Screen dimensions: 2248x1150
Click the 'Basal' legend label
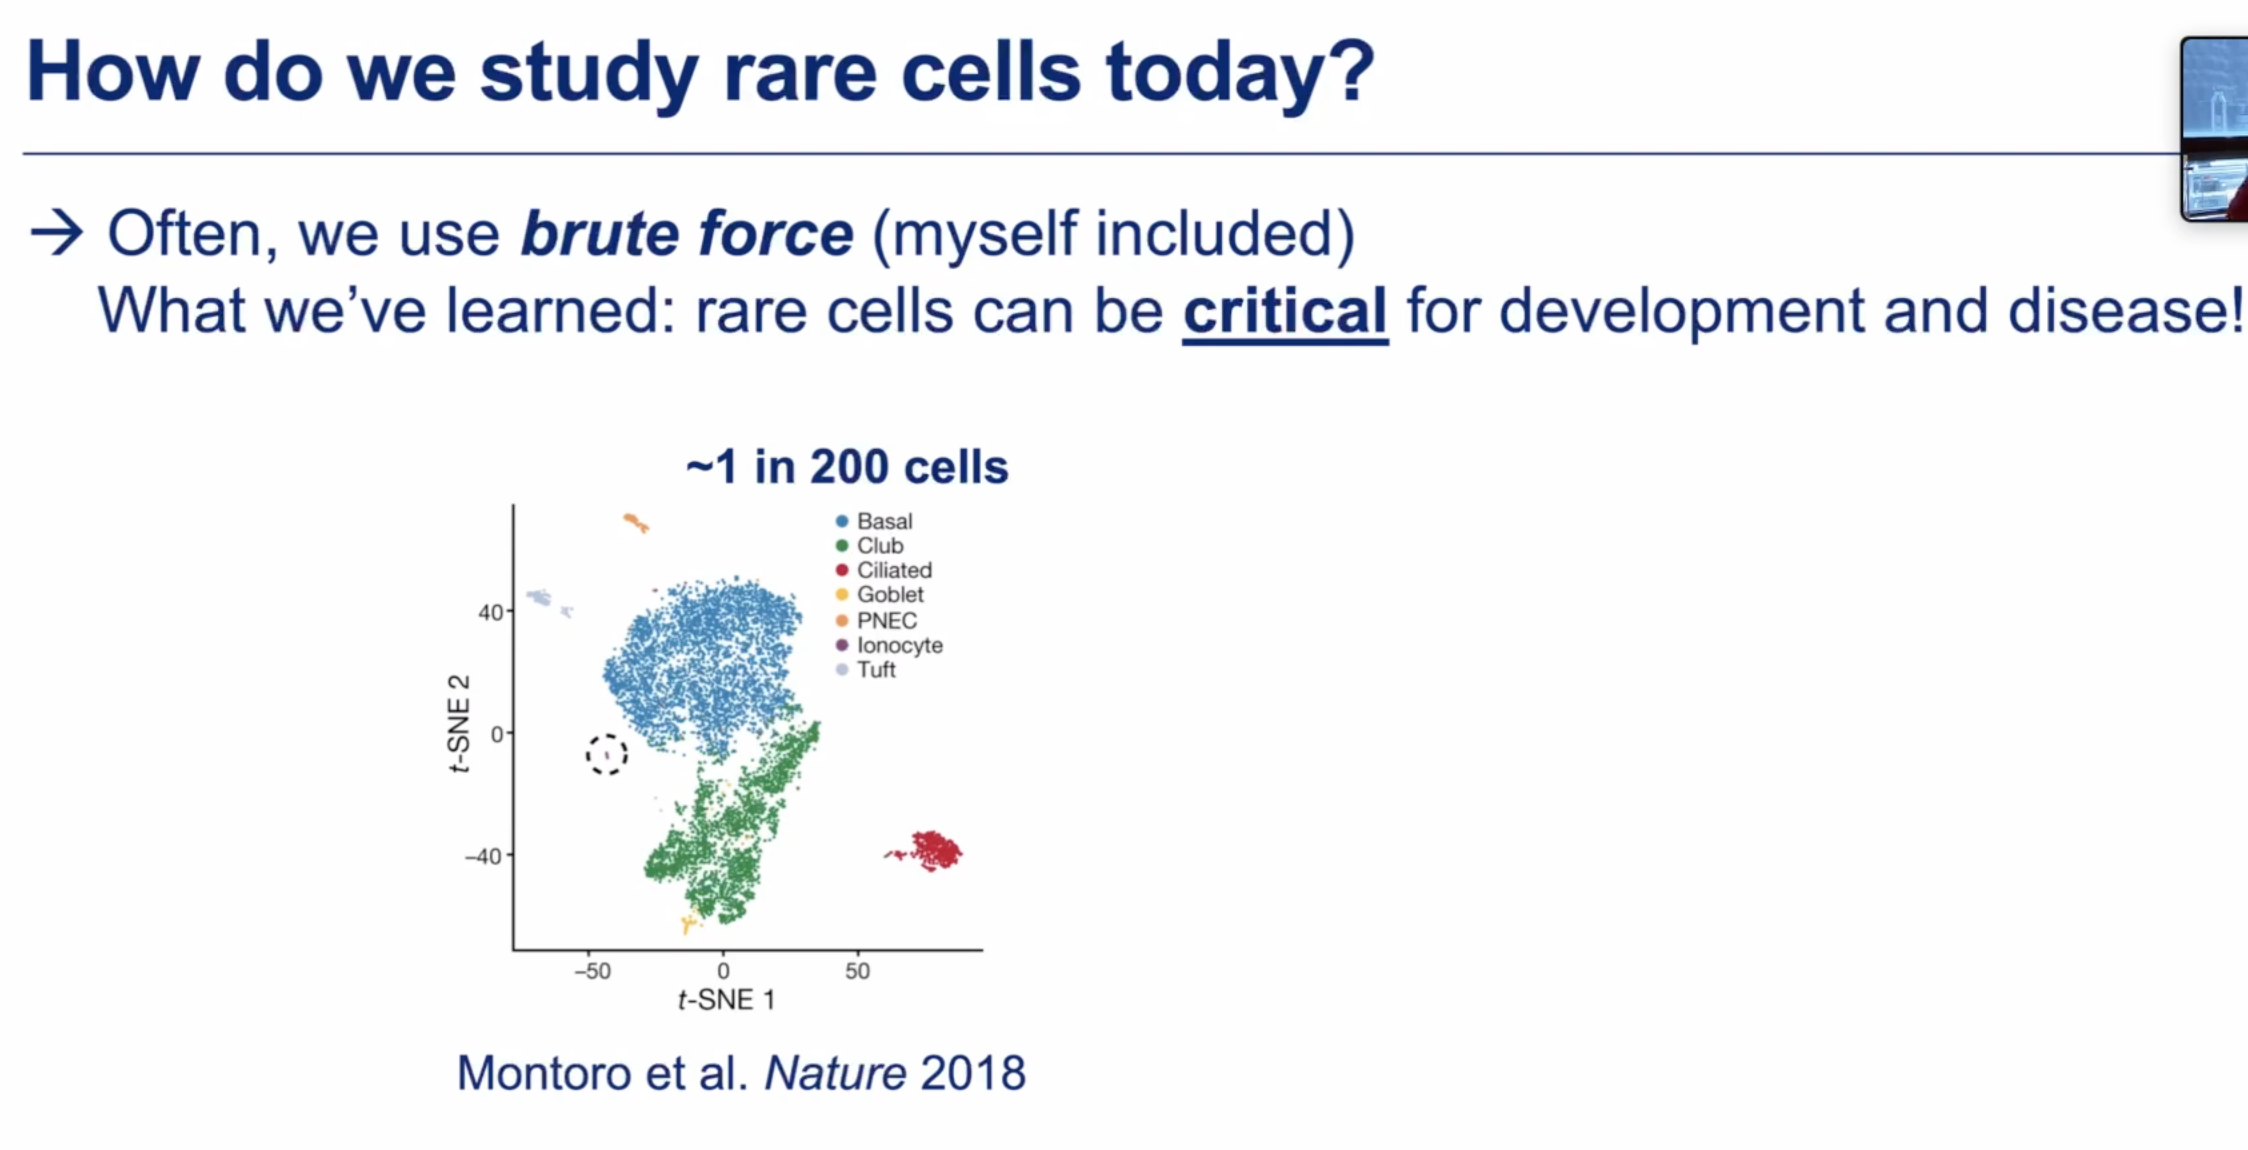(x=885, y=521)
